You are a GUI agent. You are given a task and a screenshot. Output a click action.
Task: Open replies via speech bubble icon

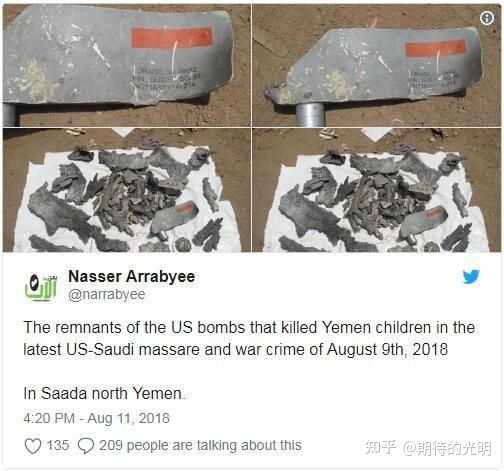[86, 446]
